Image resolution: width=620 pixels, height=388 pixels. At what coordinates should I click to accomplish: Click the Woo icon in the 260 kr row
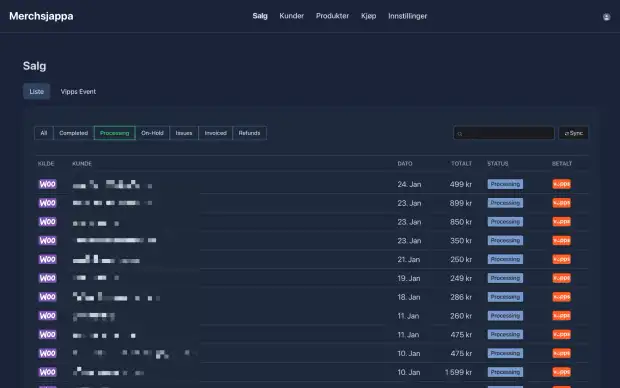47,316
